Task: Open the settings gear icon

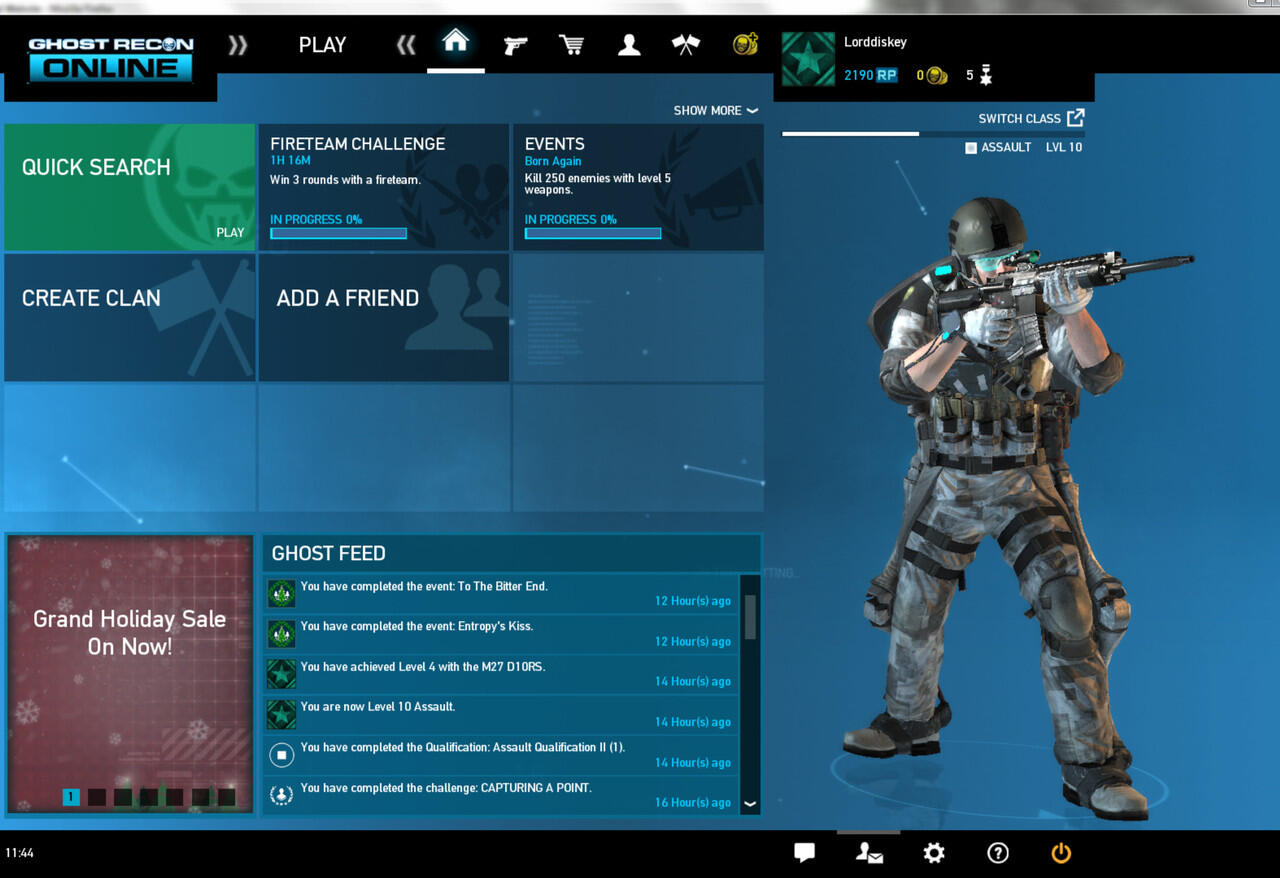Action: coord(934,853)
